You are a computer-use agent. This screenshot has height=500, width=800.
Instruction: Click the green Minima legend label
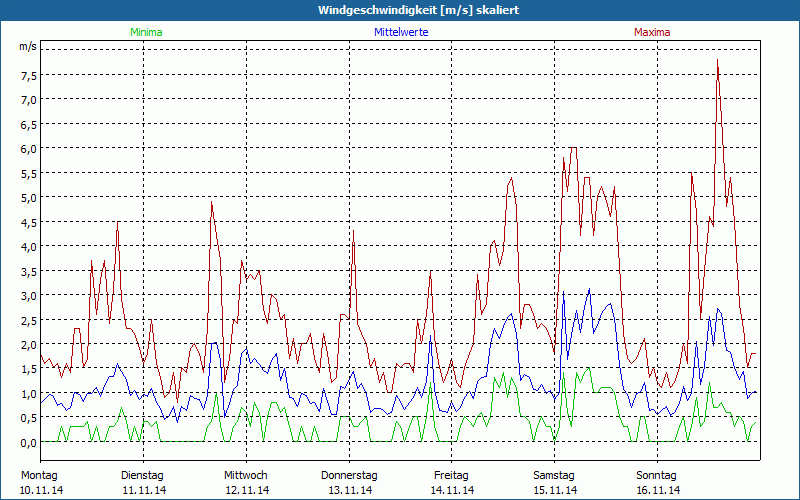click(146, 32)
